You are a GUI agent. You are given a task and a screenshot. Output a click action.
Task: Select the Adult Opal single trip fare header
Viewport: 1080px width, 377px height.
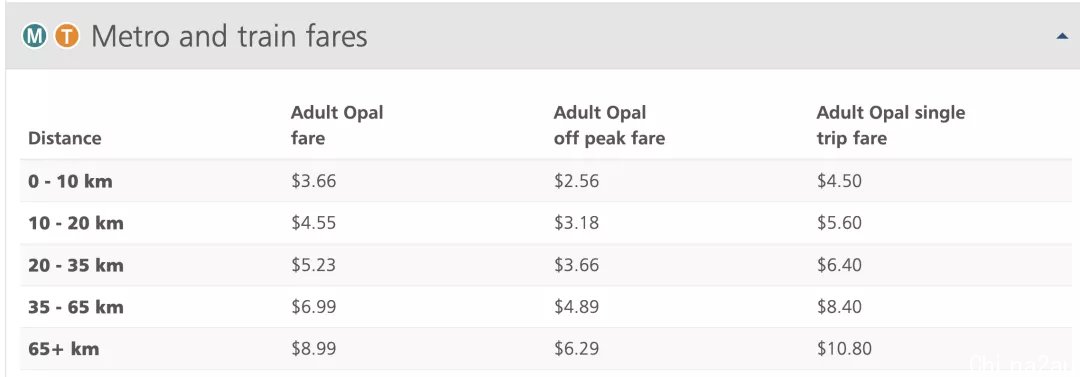tap(891, 125)
